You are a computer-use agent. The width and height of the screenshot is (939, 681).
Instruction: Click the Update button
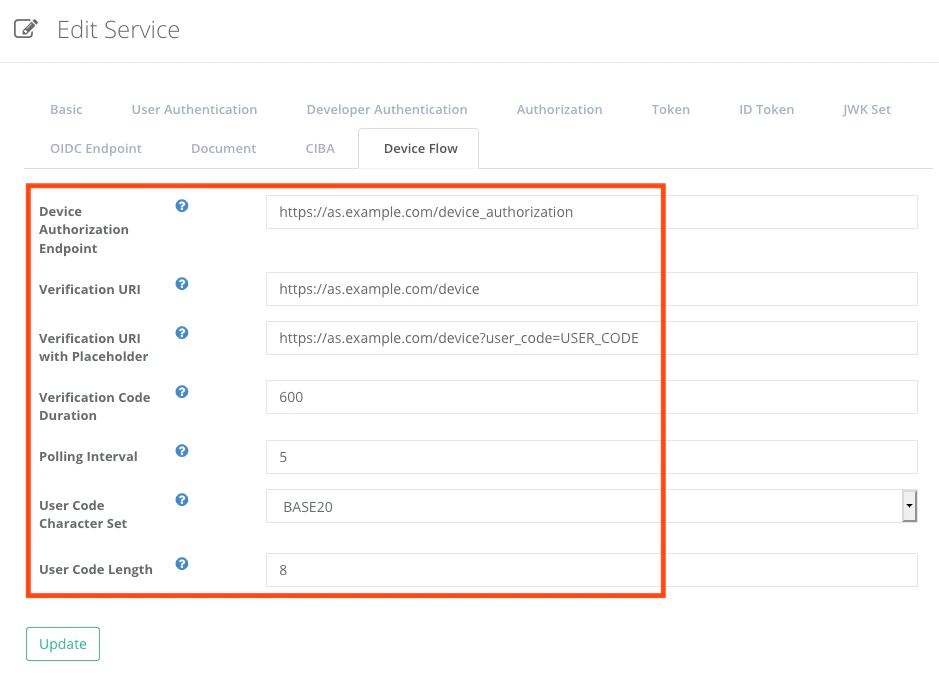tap(62, 644)
